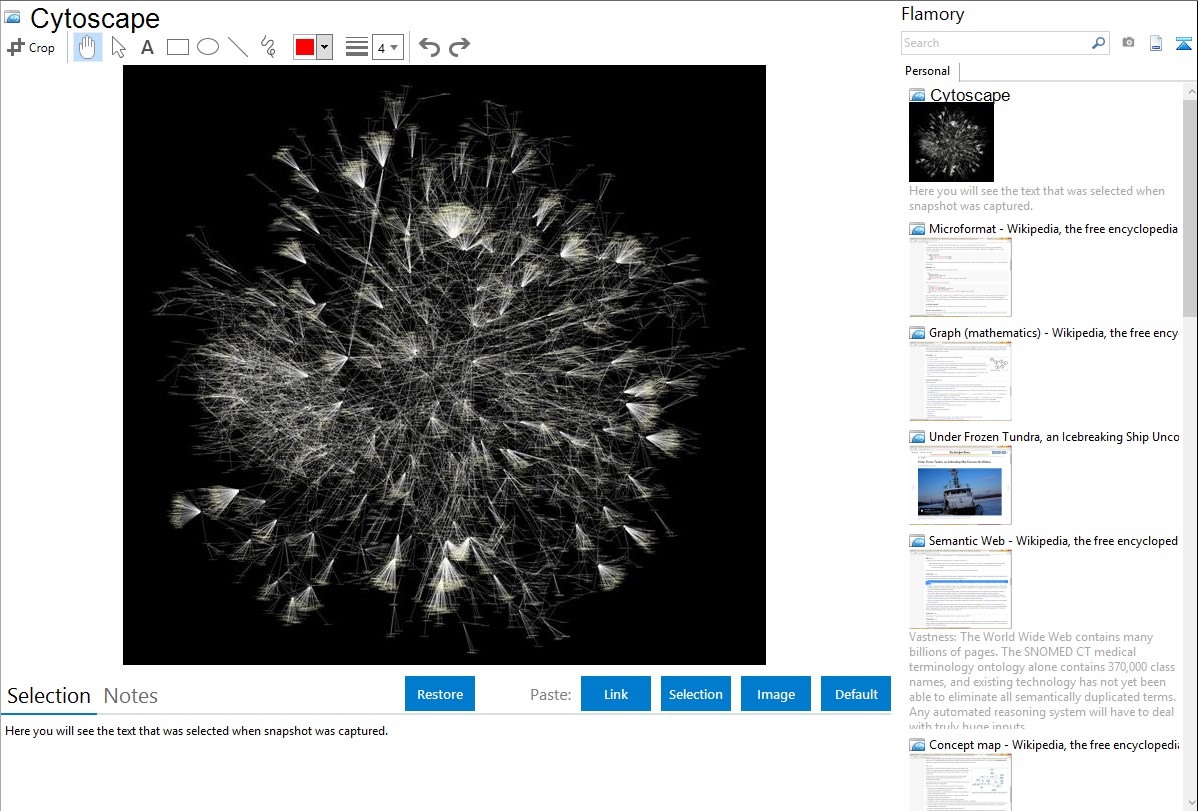Click the magnifier search icon
This screenshot has width=1198, height=811.
1098,43
